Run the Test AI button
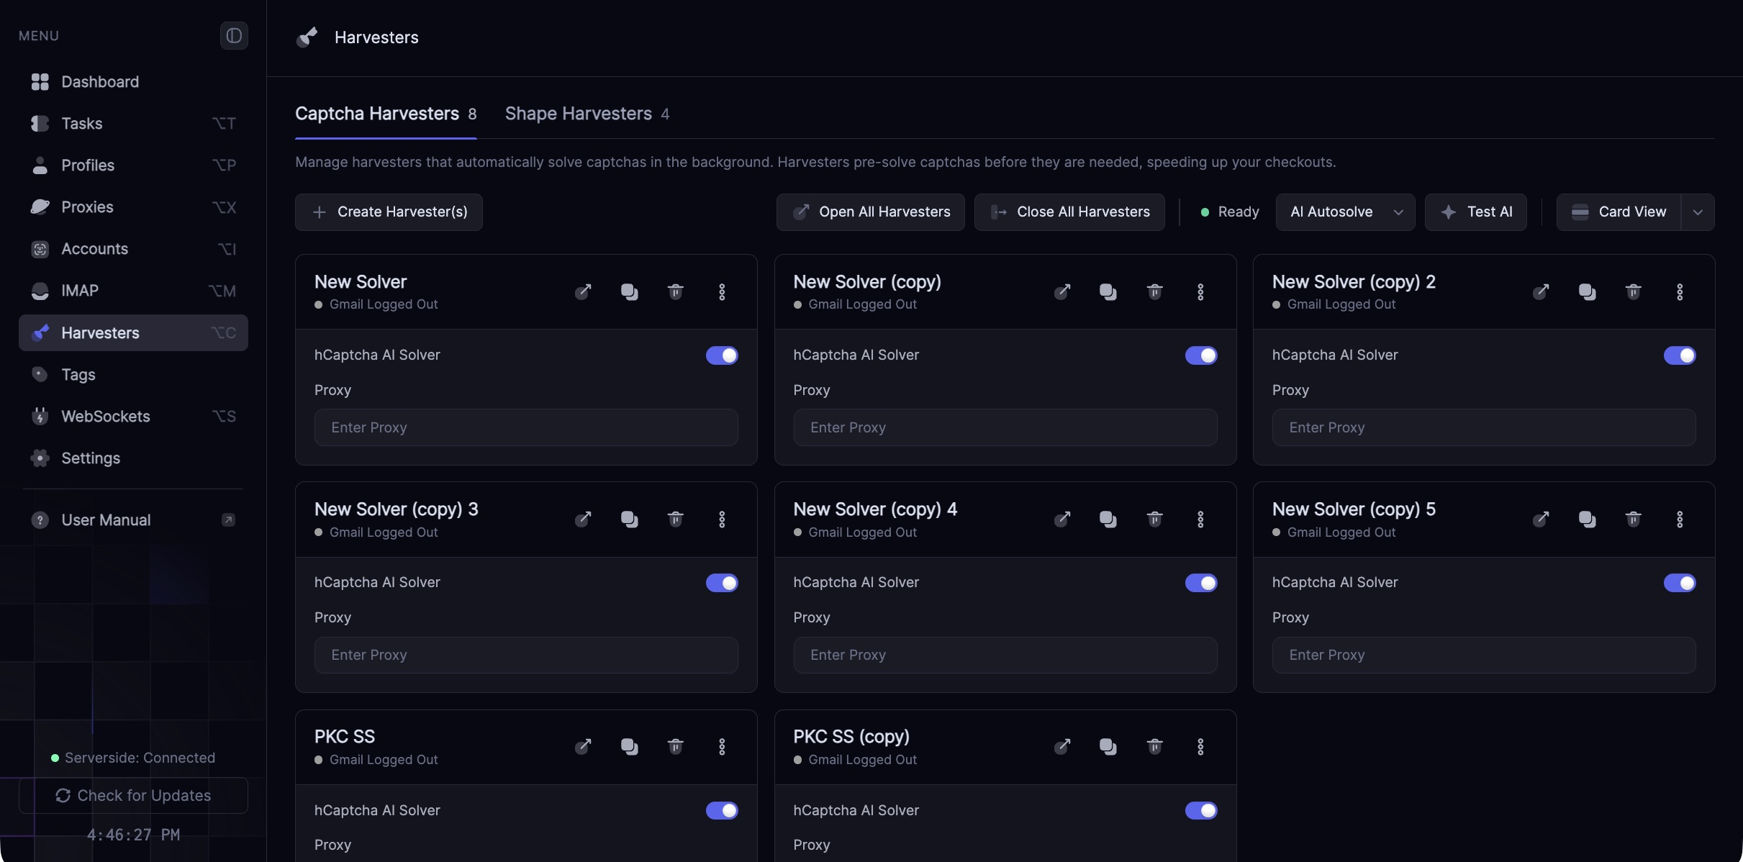Screen dimensions: 1743x862 tap(1476, 212)
